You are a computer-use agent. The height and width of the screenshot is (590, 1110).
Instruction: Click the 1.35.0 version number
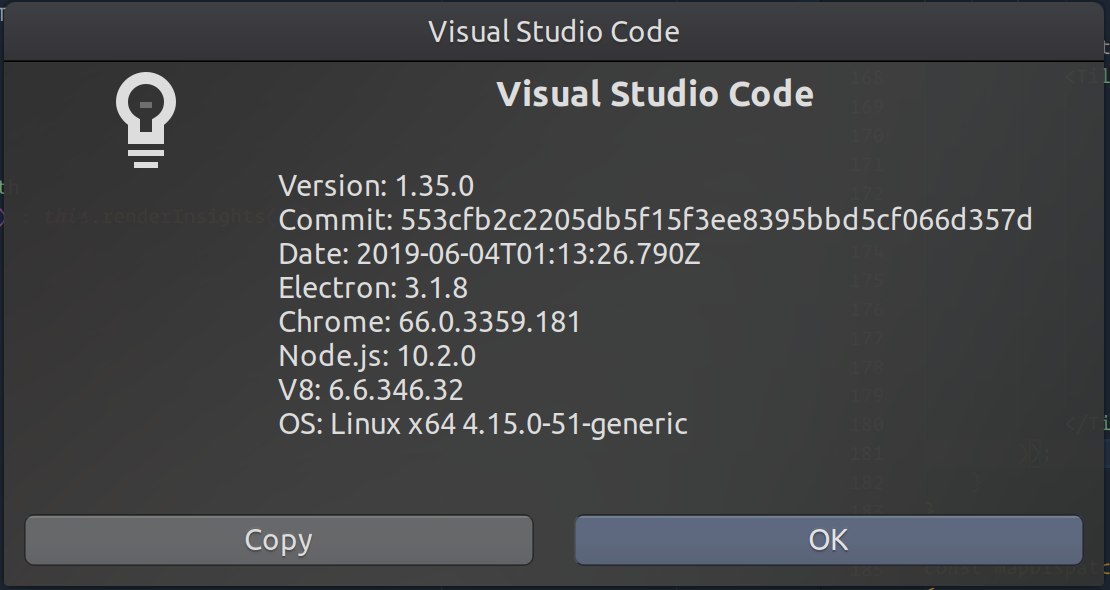(435, 186)
